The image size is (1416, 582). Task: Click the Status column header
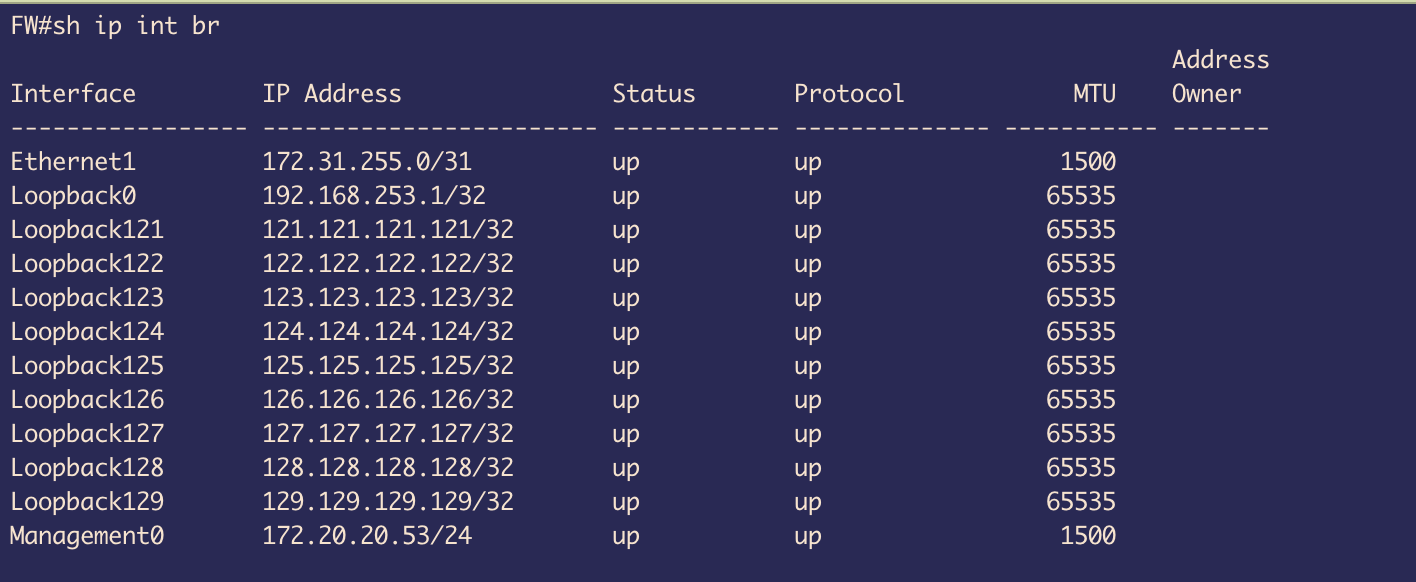coord(654,94)
